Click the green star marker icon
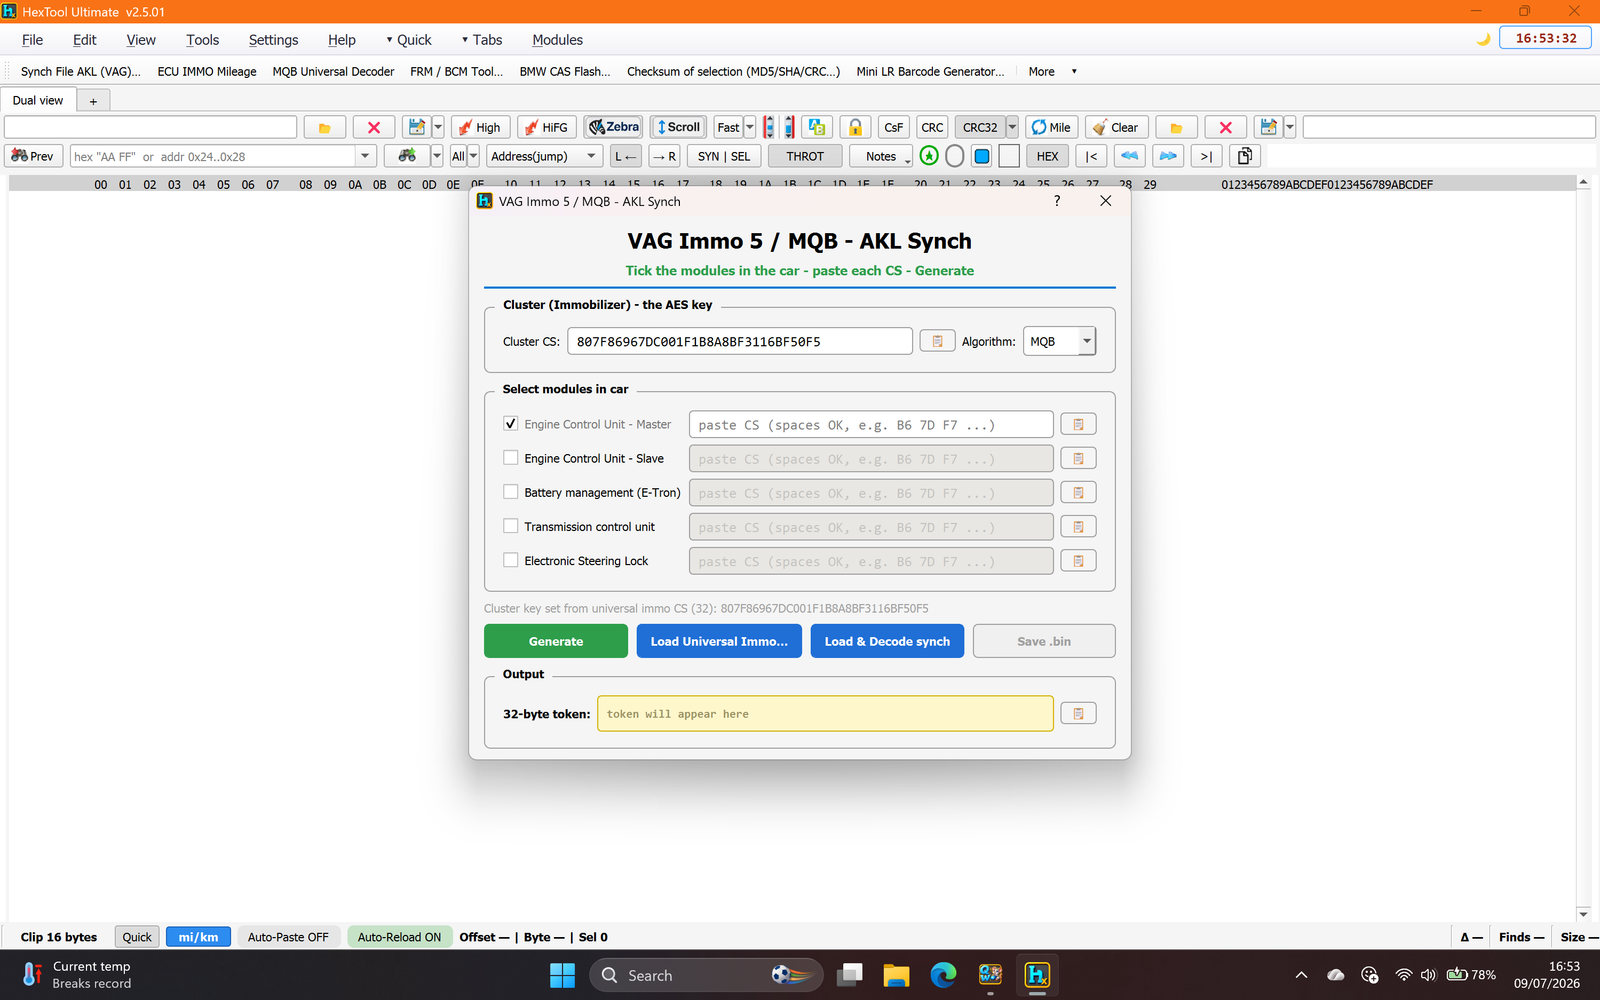The width and height of the screenshot is (1600, 1000). click(x=929, y=156)
